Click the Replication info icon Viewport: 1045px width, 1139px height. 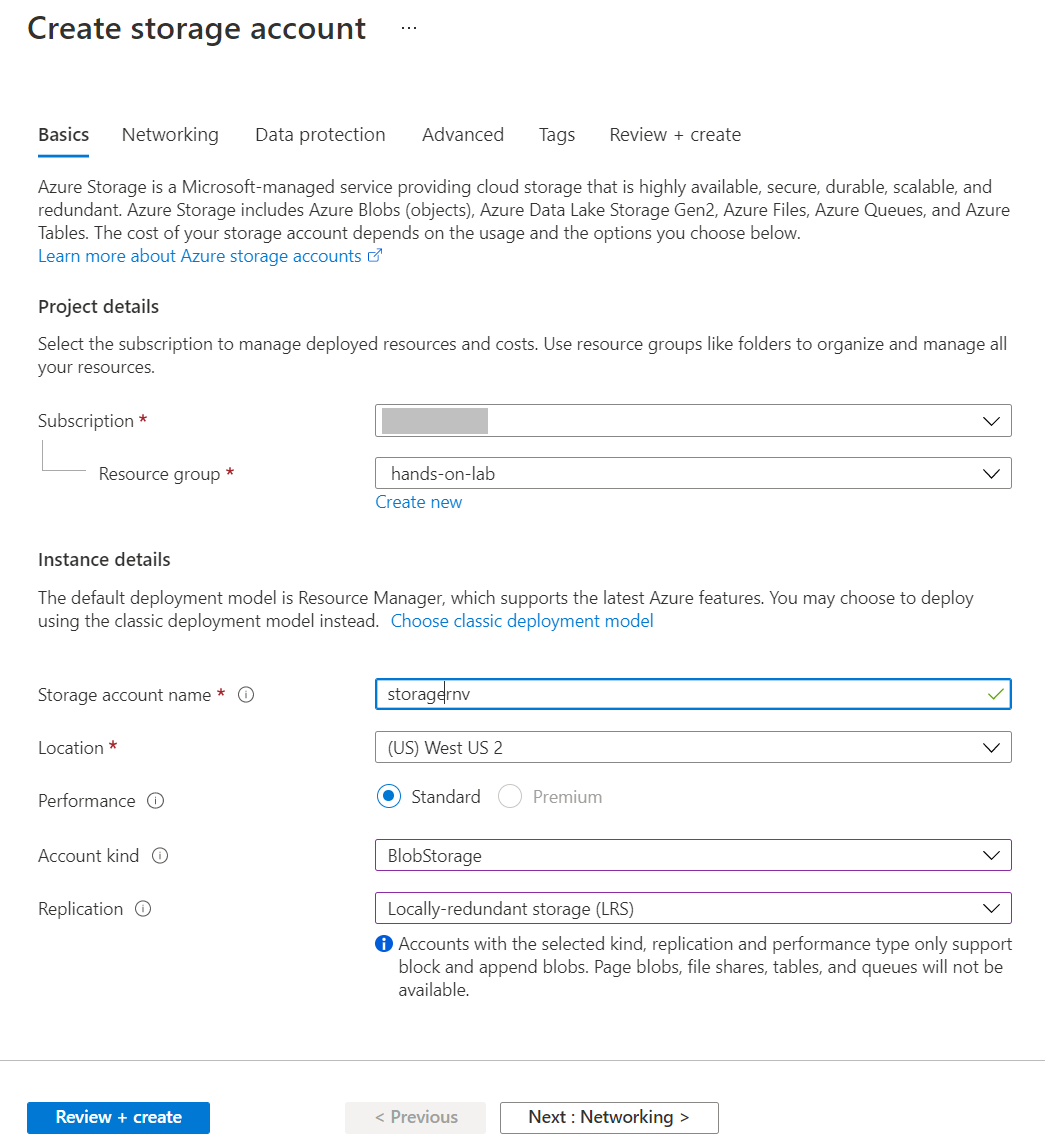point(143,909)
